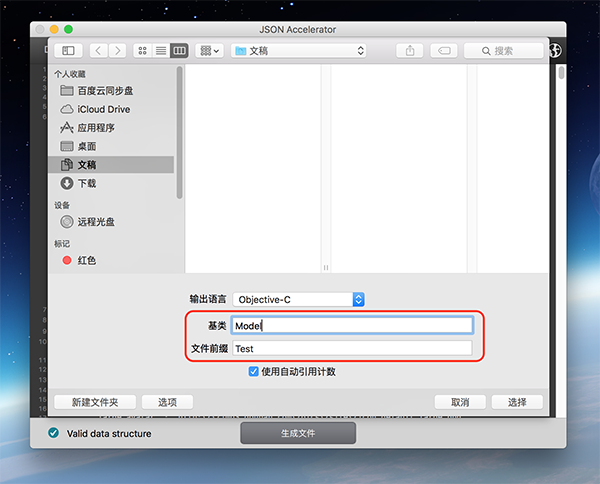
Task: Click the edit tags toolbar icon
Action: coord(444,51)
